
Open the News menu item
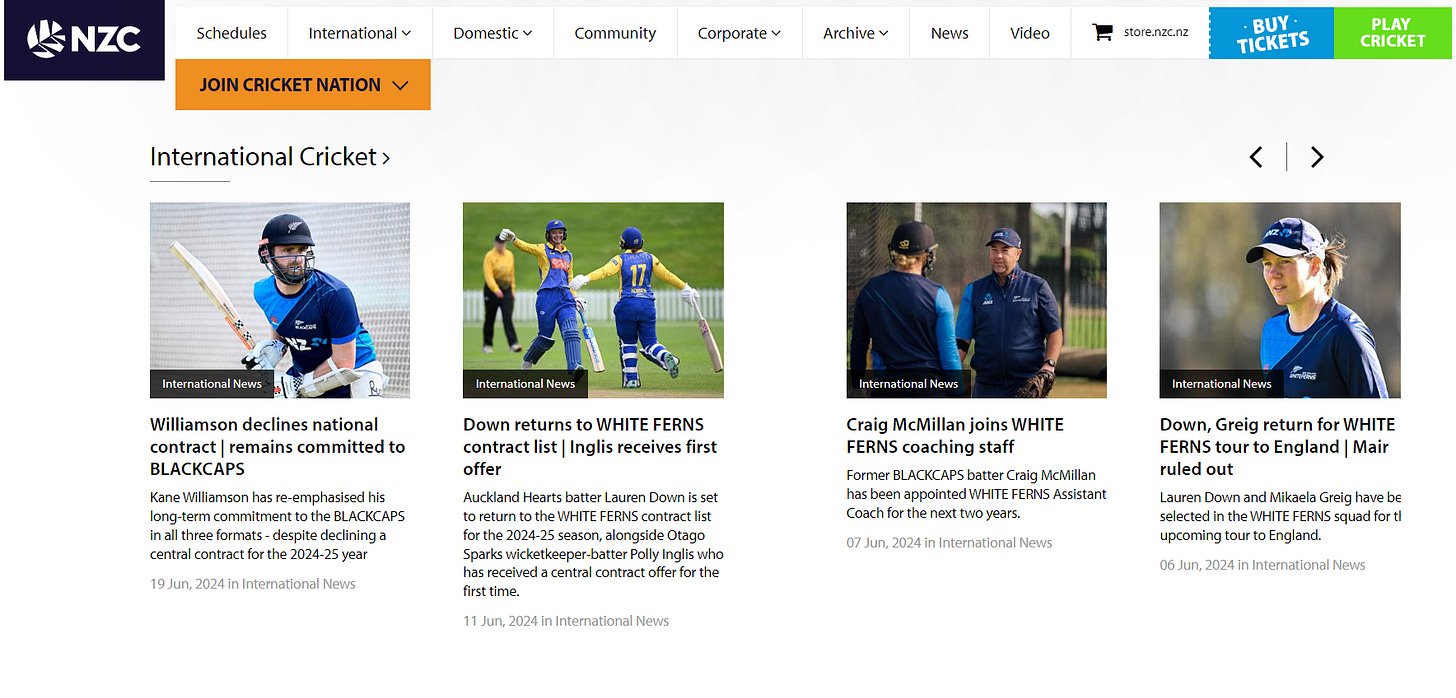pyautogui.click(x=949, y=33)
